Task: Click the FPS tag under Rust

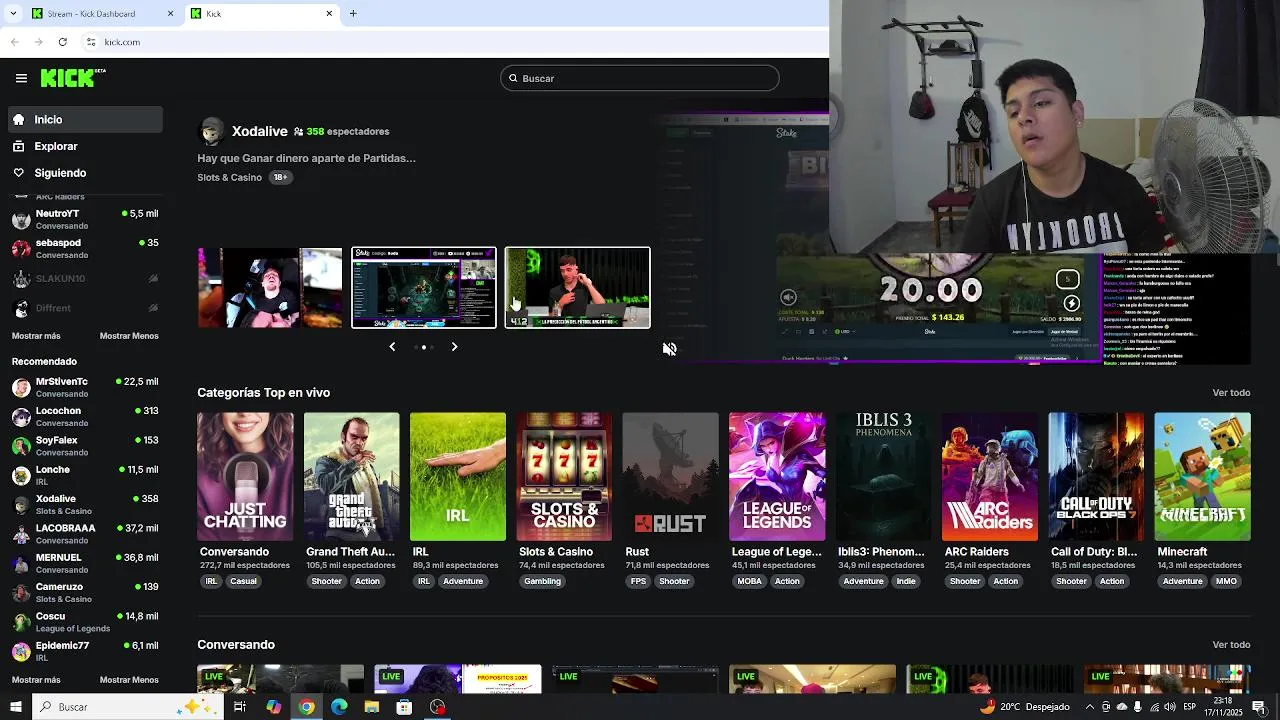Action: 638,581
